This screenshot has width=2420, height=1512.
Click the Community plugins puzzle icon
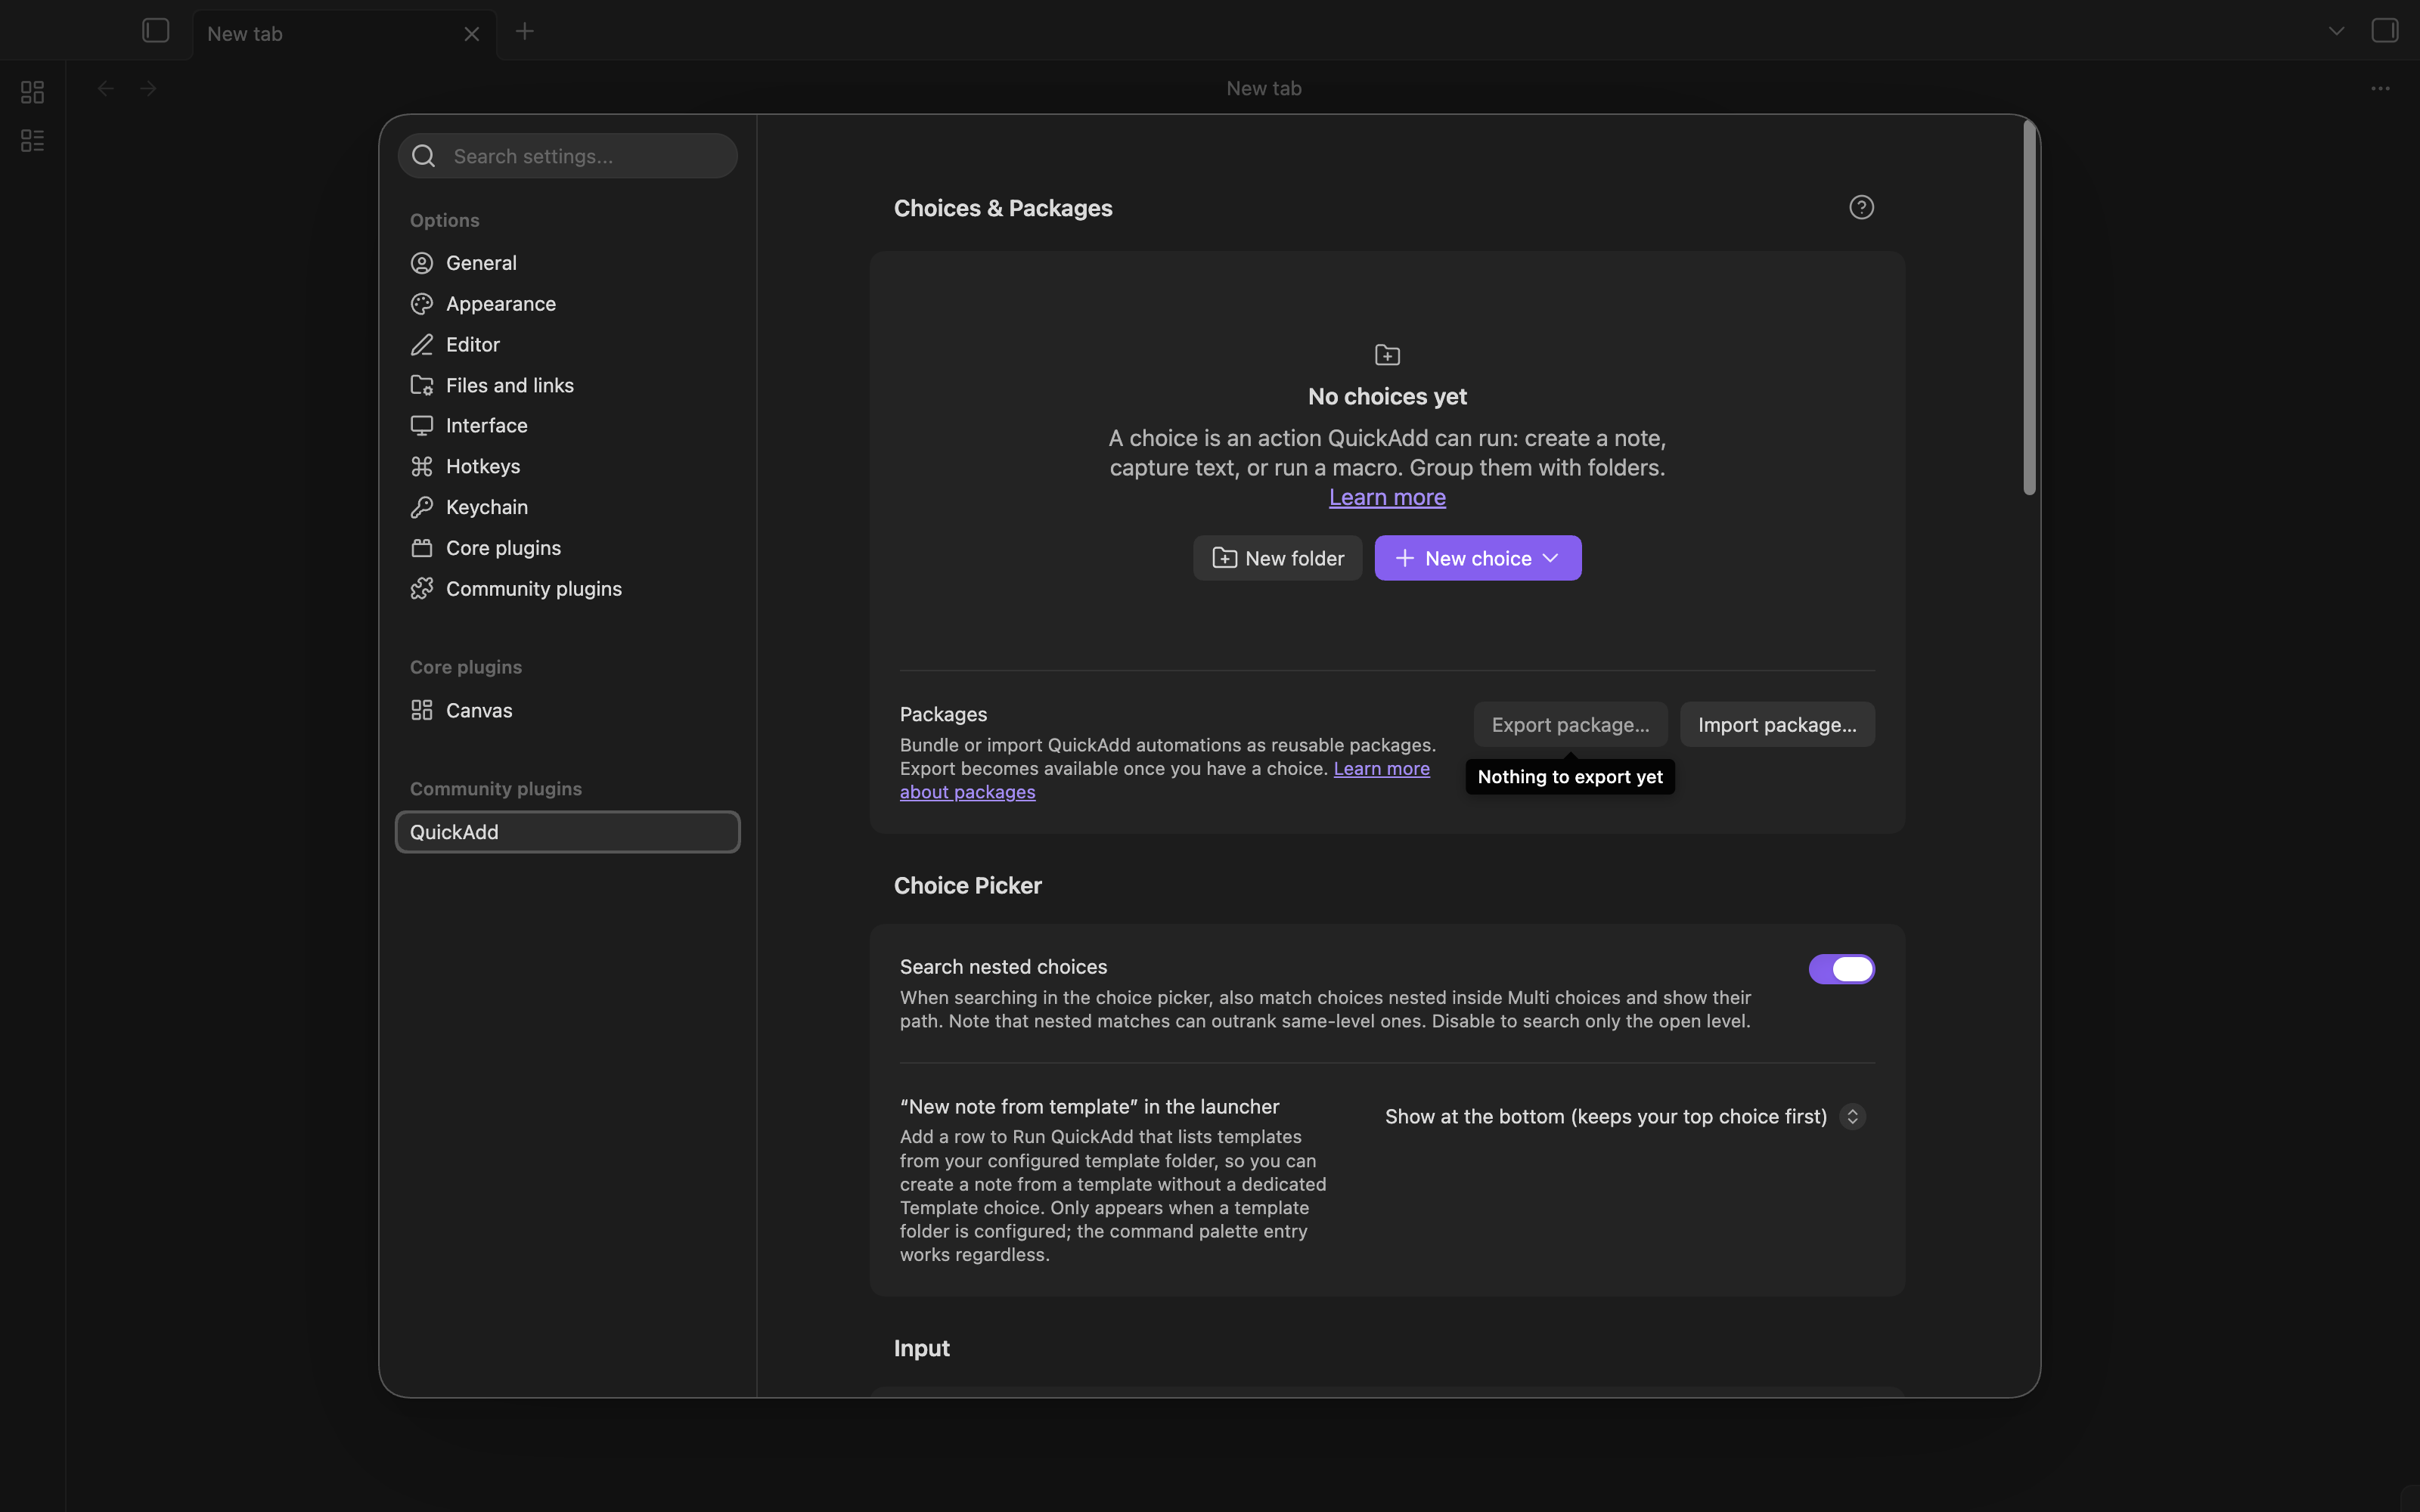422,589
